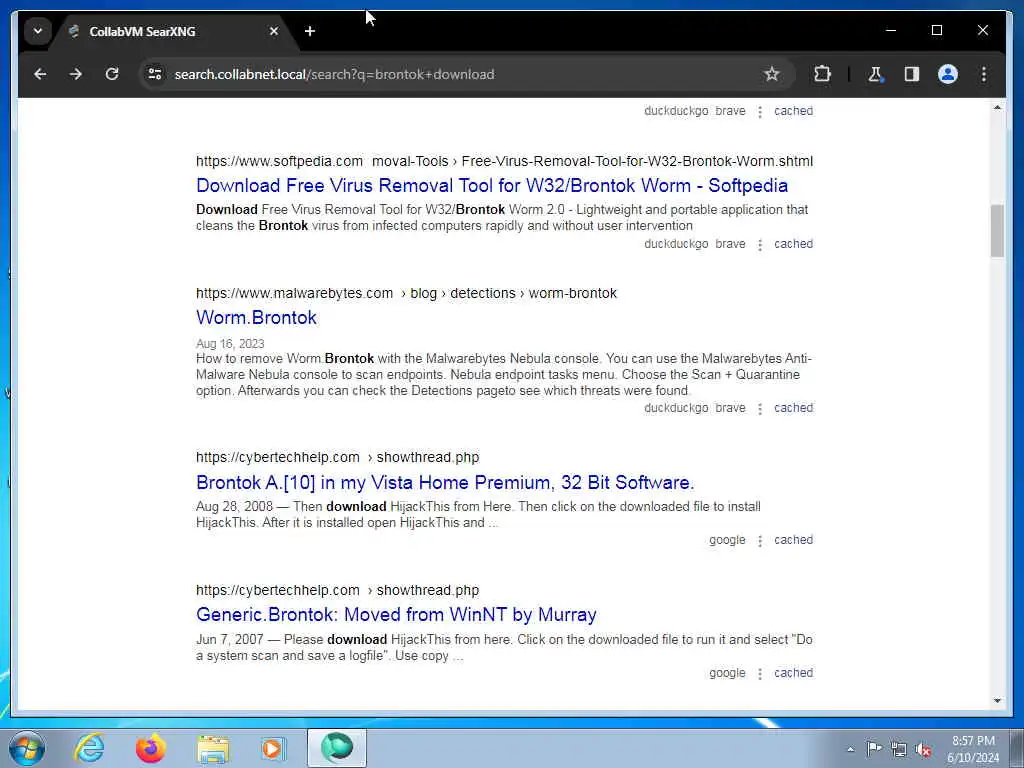Open the Worm.Brontok Malwarebytes result

pos(256,317)
